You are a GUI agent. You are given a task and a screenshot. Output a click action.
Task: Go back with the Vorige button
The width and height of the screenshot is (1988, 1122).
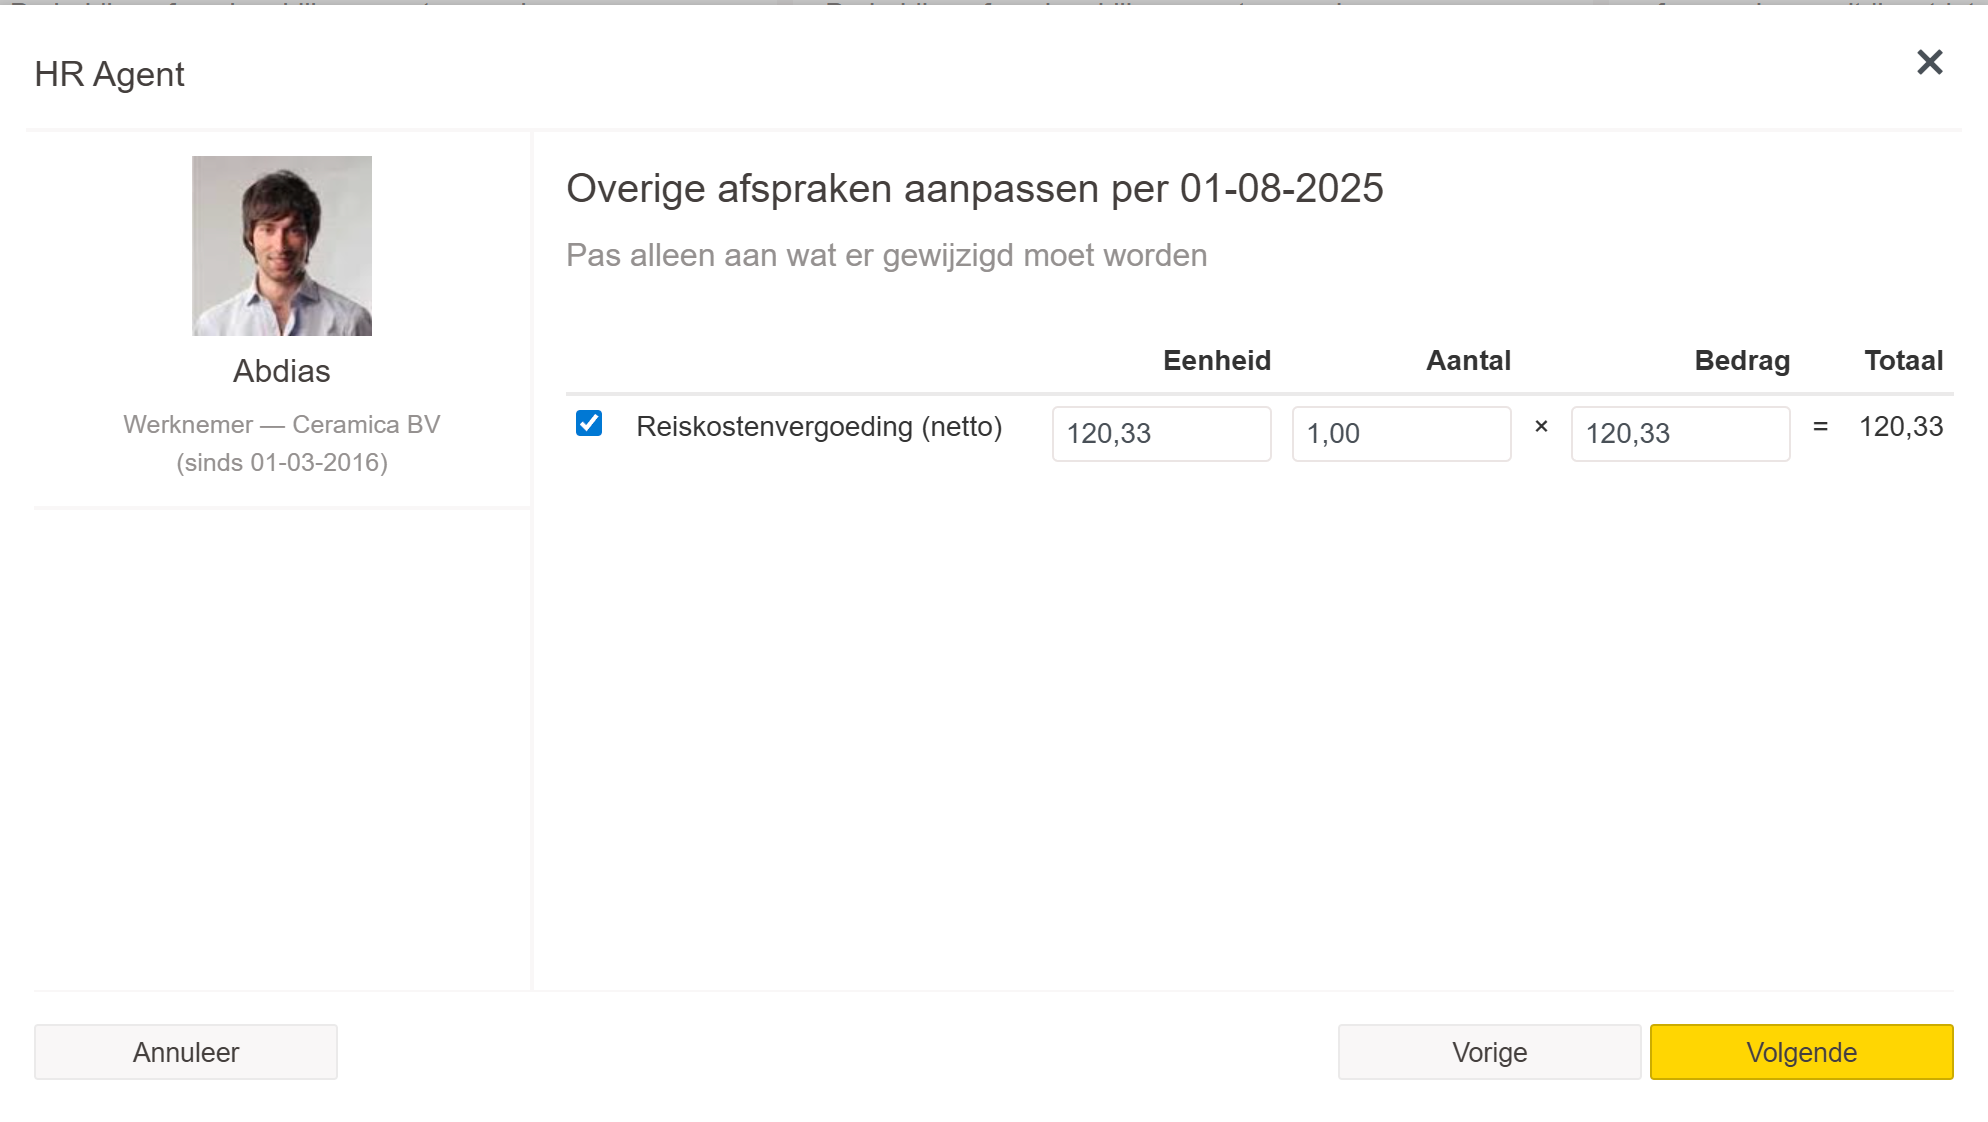(1488, 1052)
